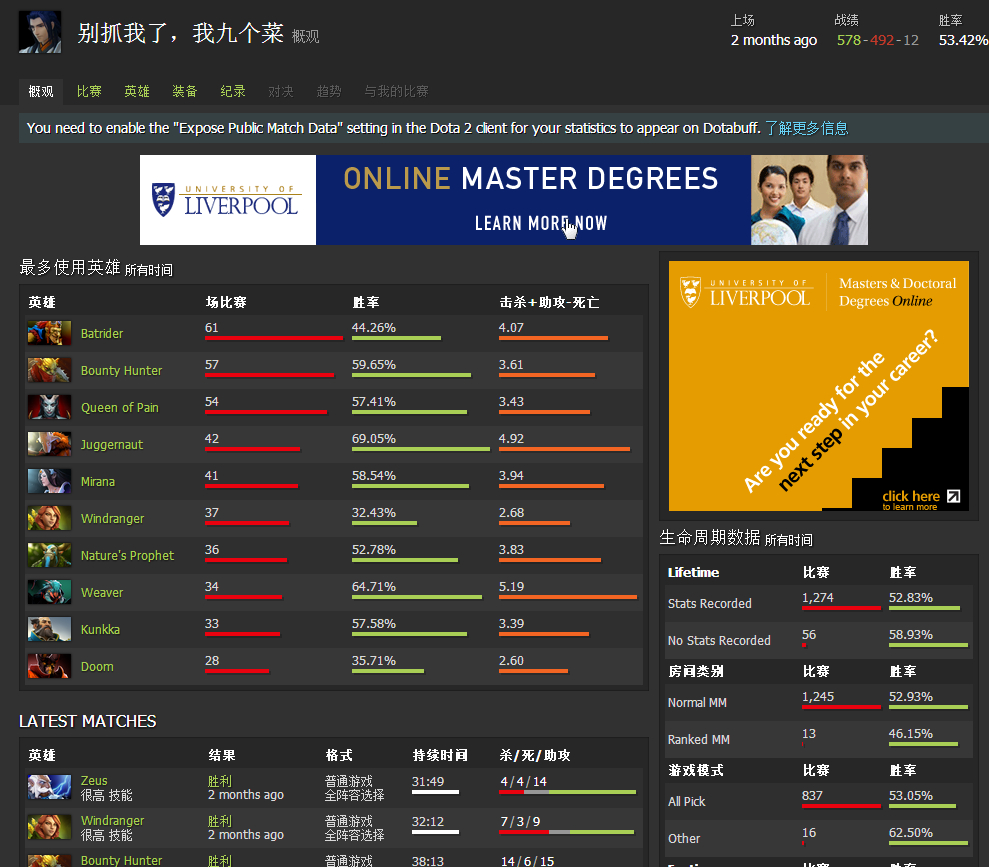Select the LATEST MATCHES heading
Viewport: 989px width, 867px height.
88,721
